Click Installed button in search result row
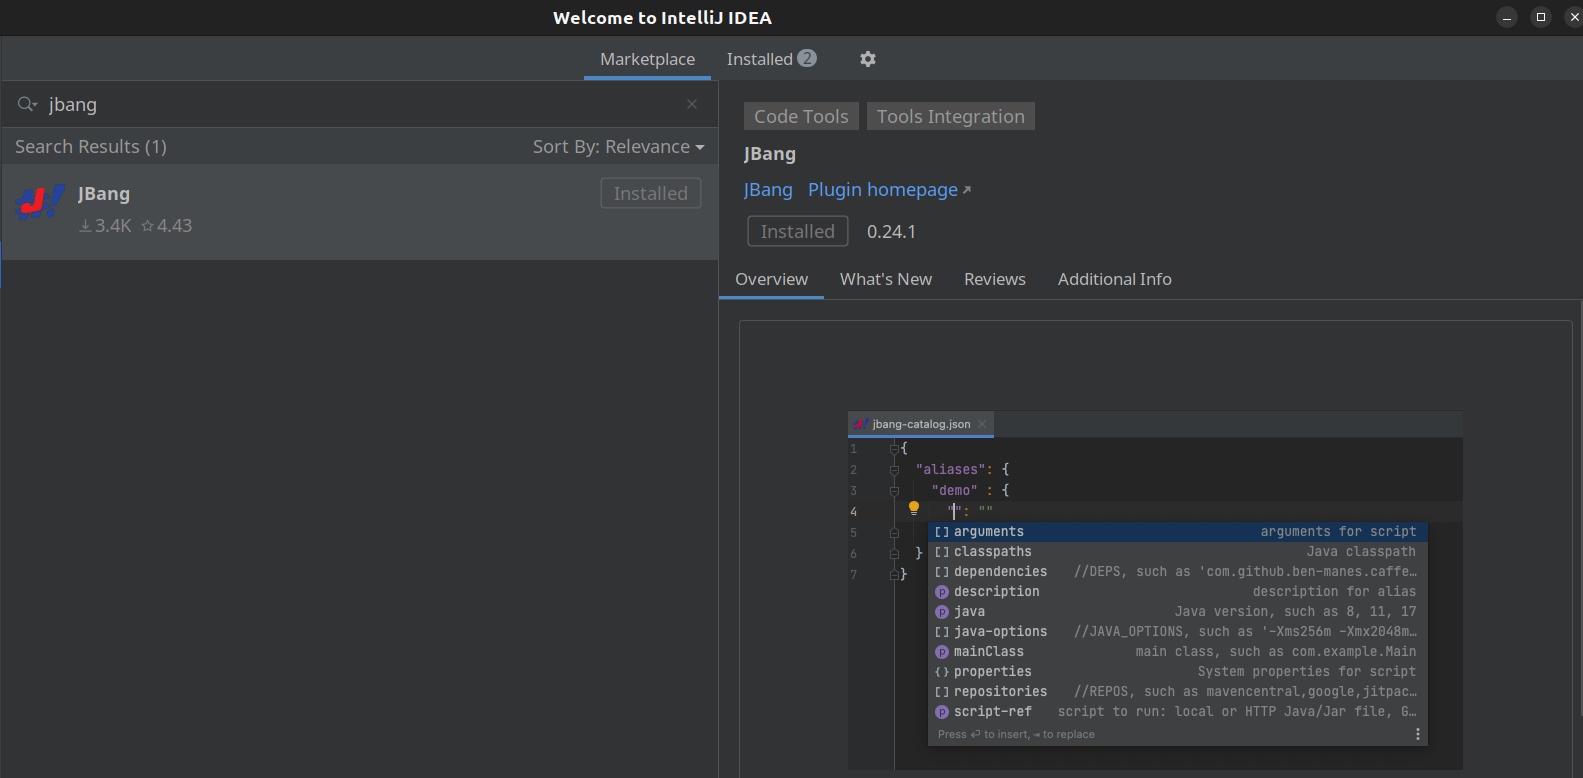1583x778 pixels. (x=651, y=193)
